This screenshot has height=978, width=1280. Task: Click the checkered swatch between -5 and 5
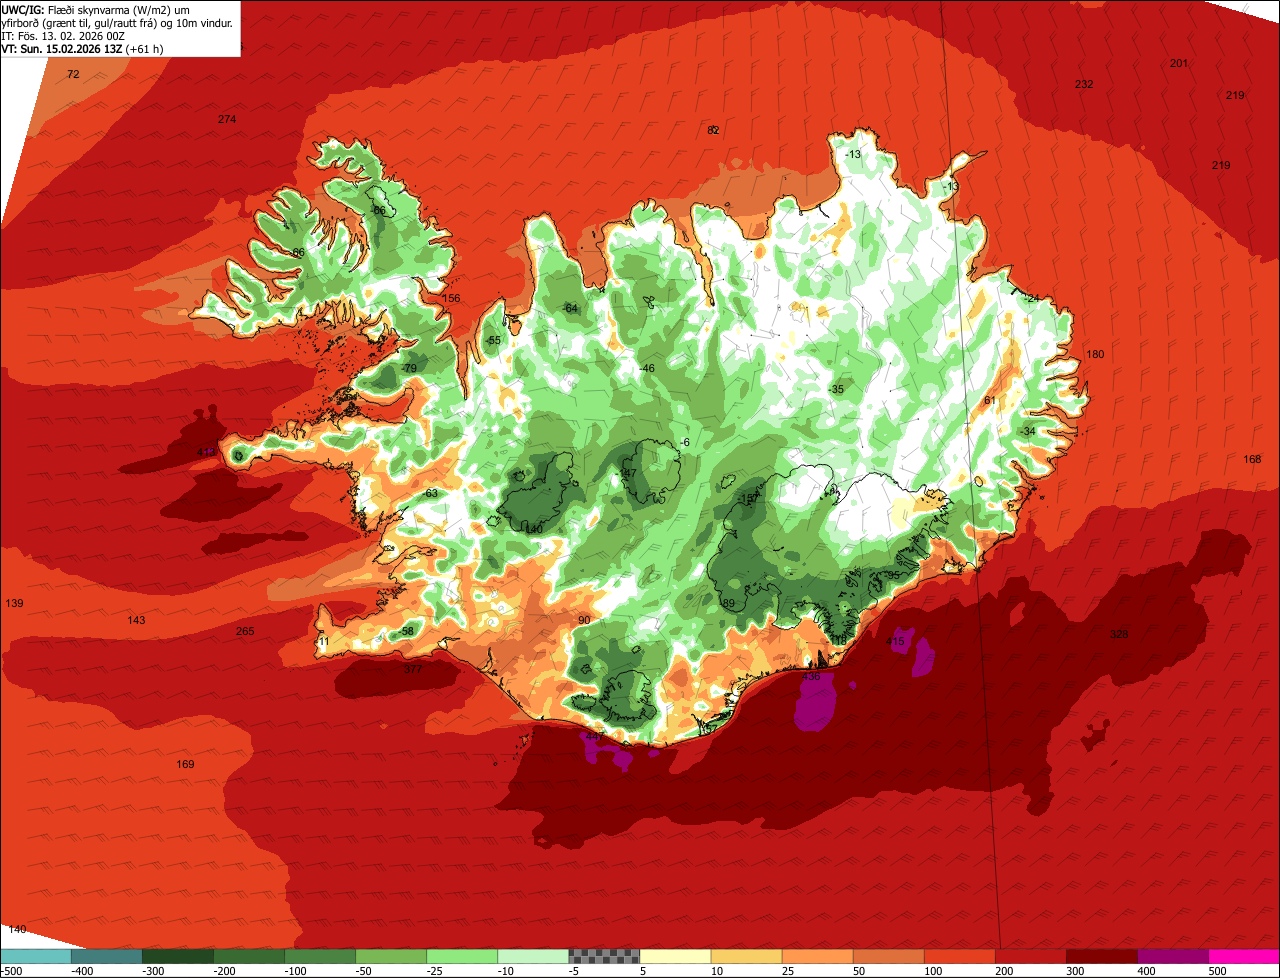point(604,956)
